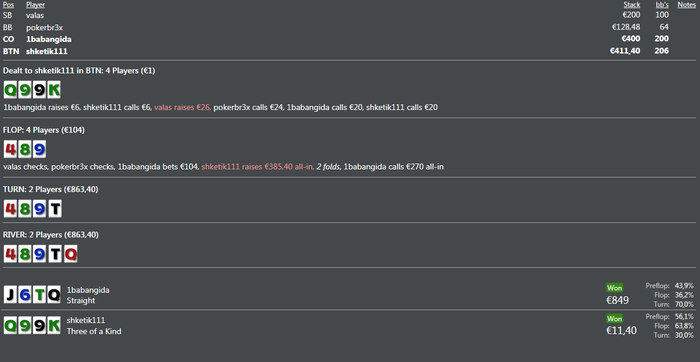
Task: Select player pokerbr3x in the BB row
Action: 44,27
